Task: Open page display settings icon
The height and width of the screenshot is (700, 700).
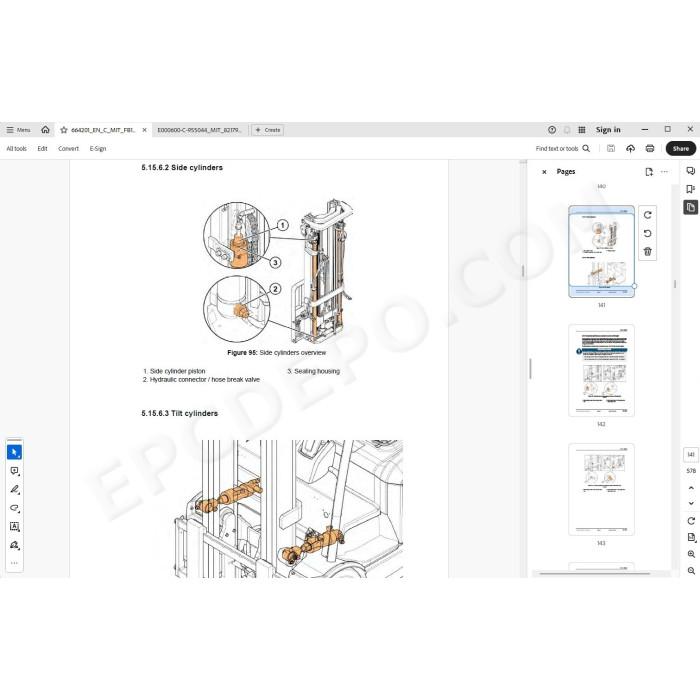Action: click(x=691, y=538)
